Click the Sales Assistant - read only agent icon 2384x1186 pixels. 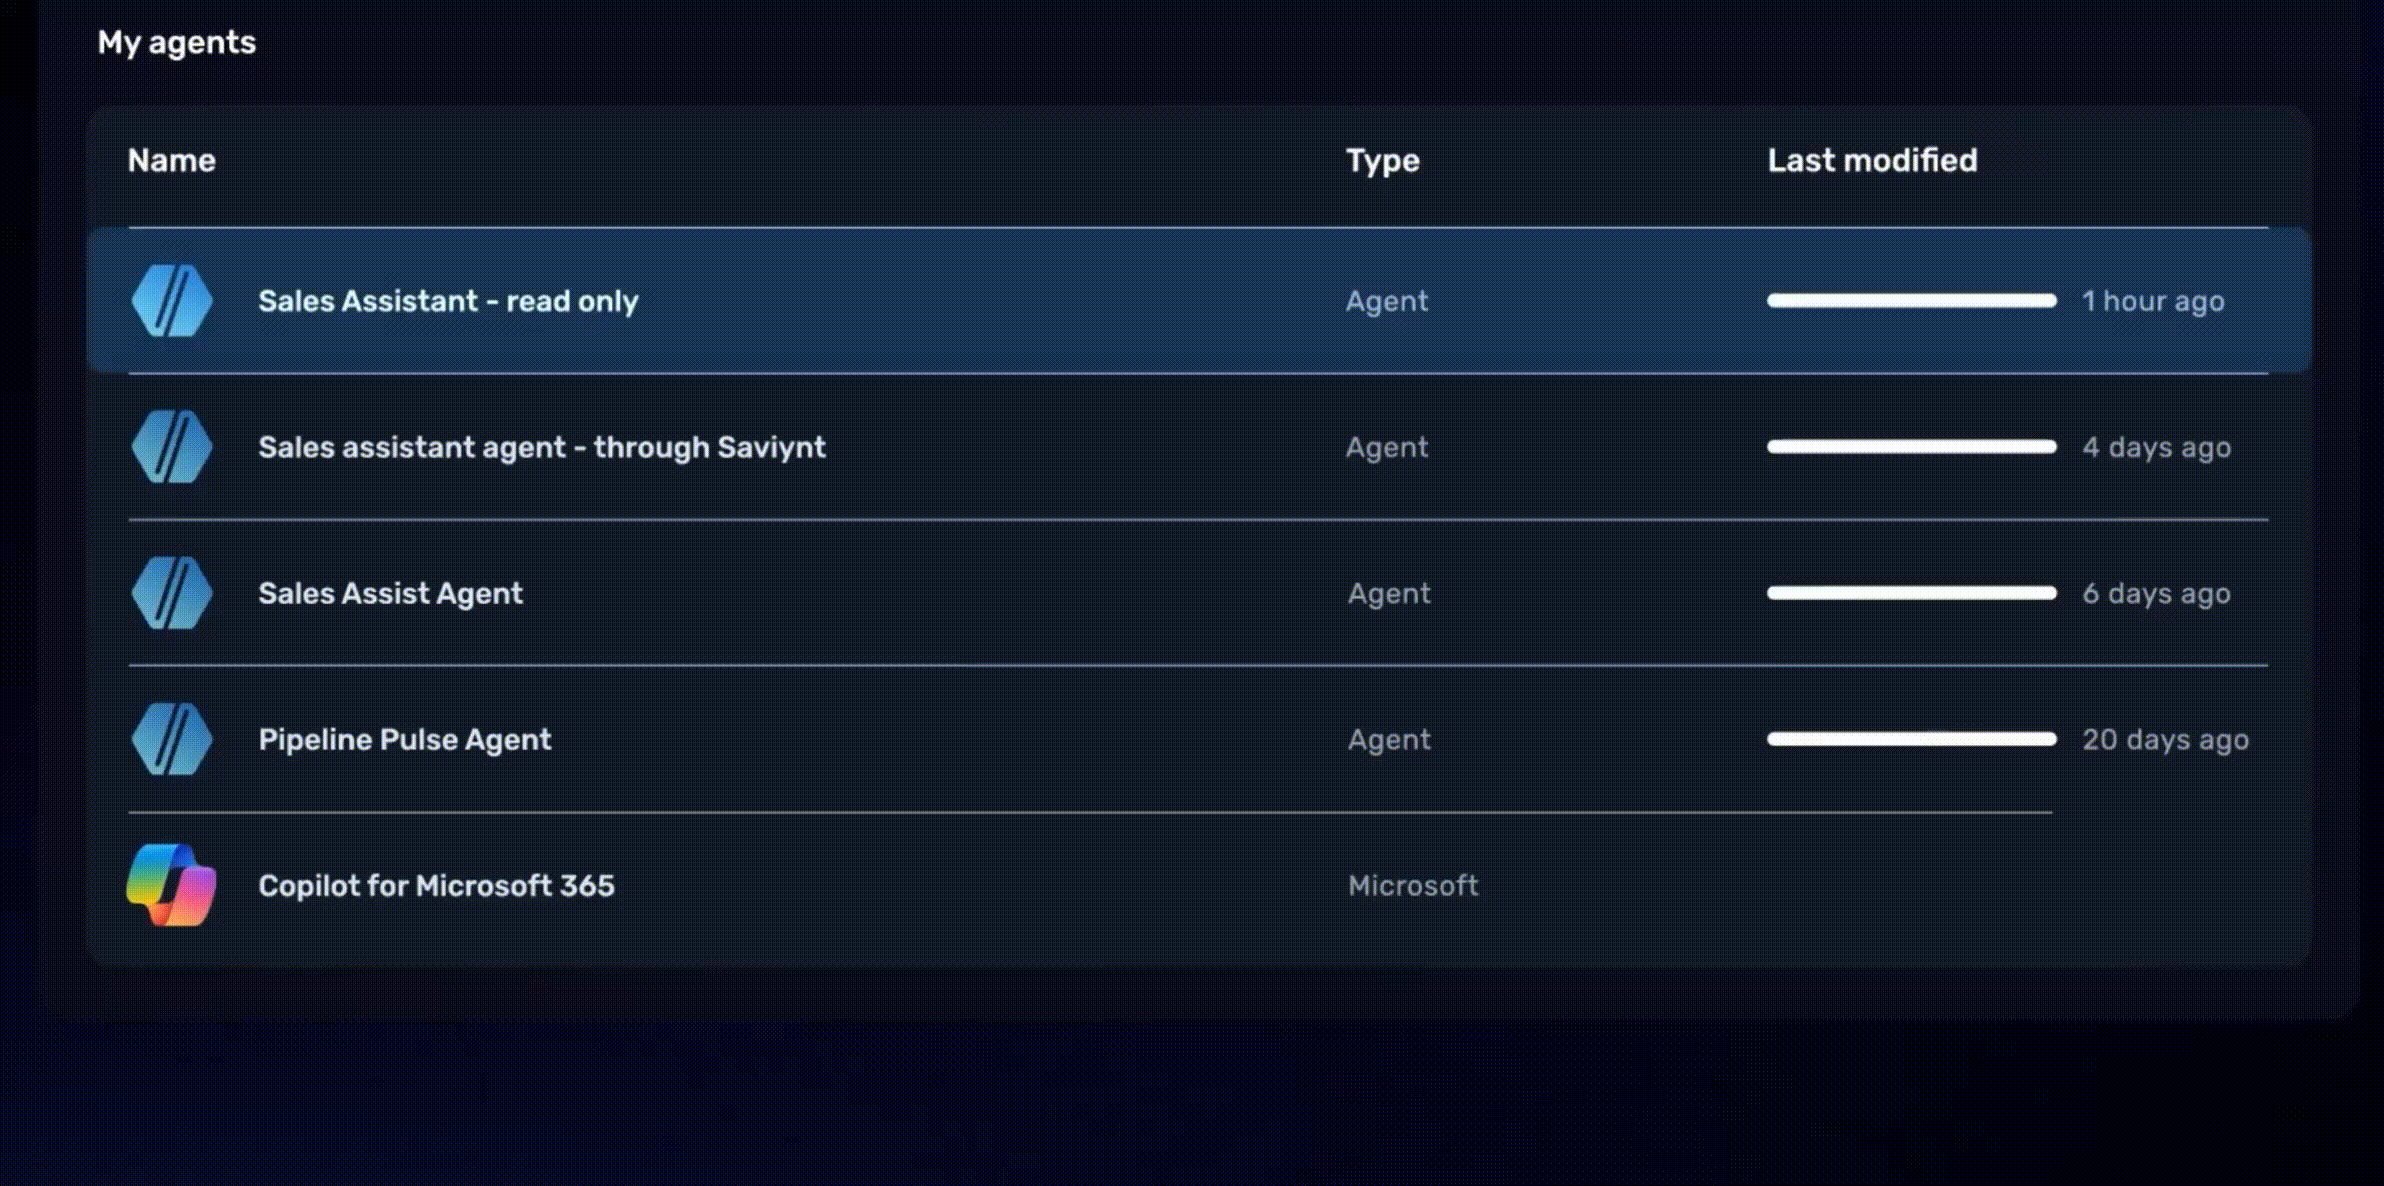172,301
